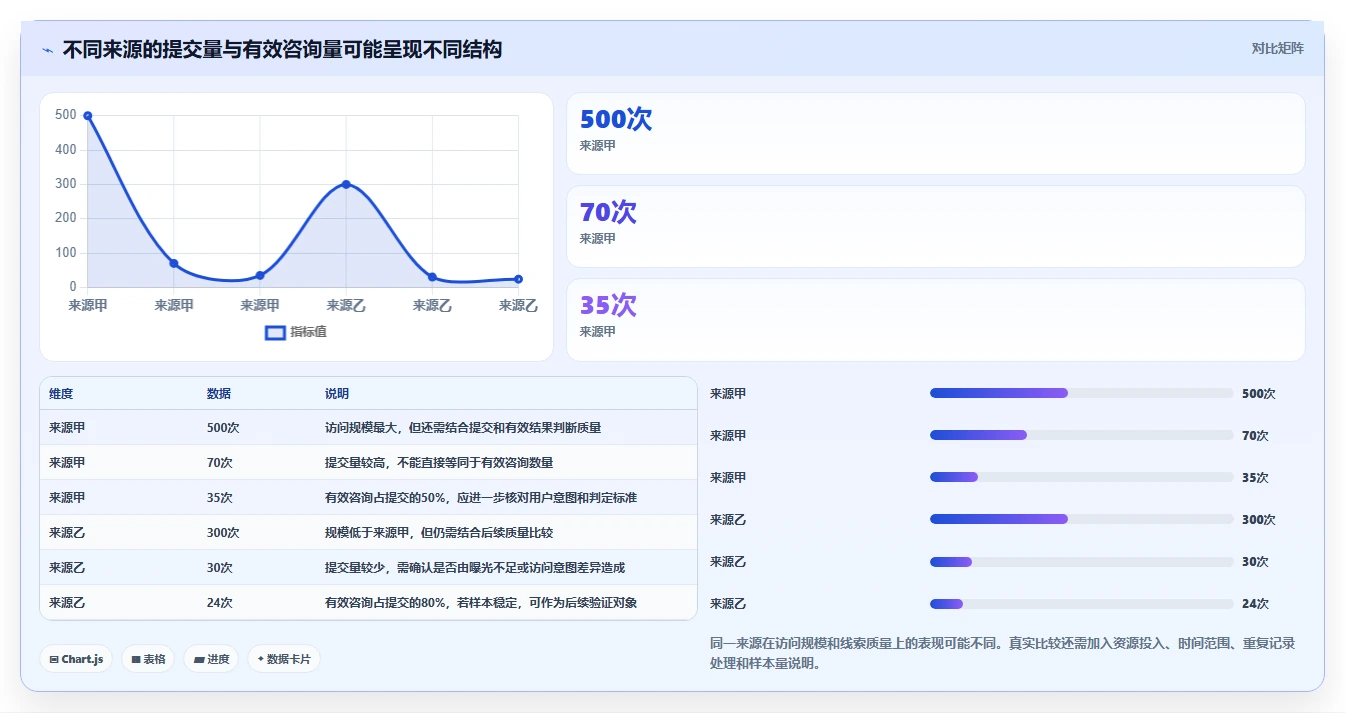Click the note 规模低于来源甲，但仍需结合后续质量比较
Screen dimensions: 1345x713
439,533
